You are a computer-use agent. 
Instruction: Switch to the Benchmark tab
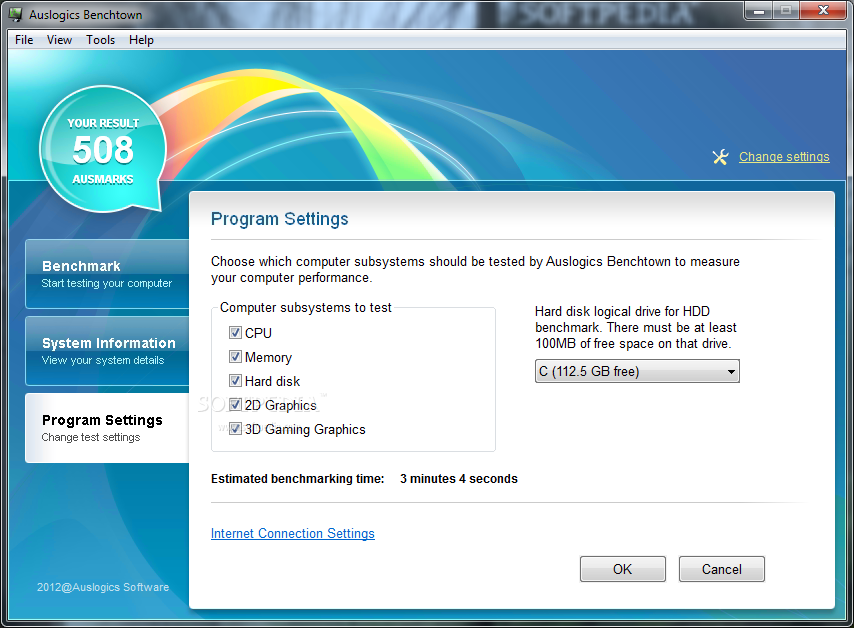coord(107,274)
